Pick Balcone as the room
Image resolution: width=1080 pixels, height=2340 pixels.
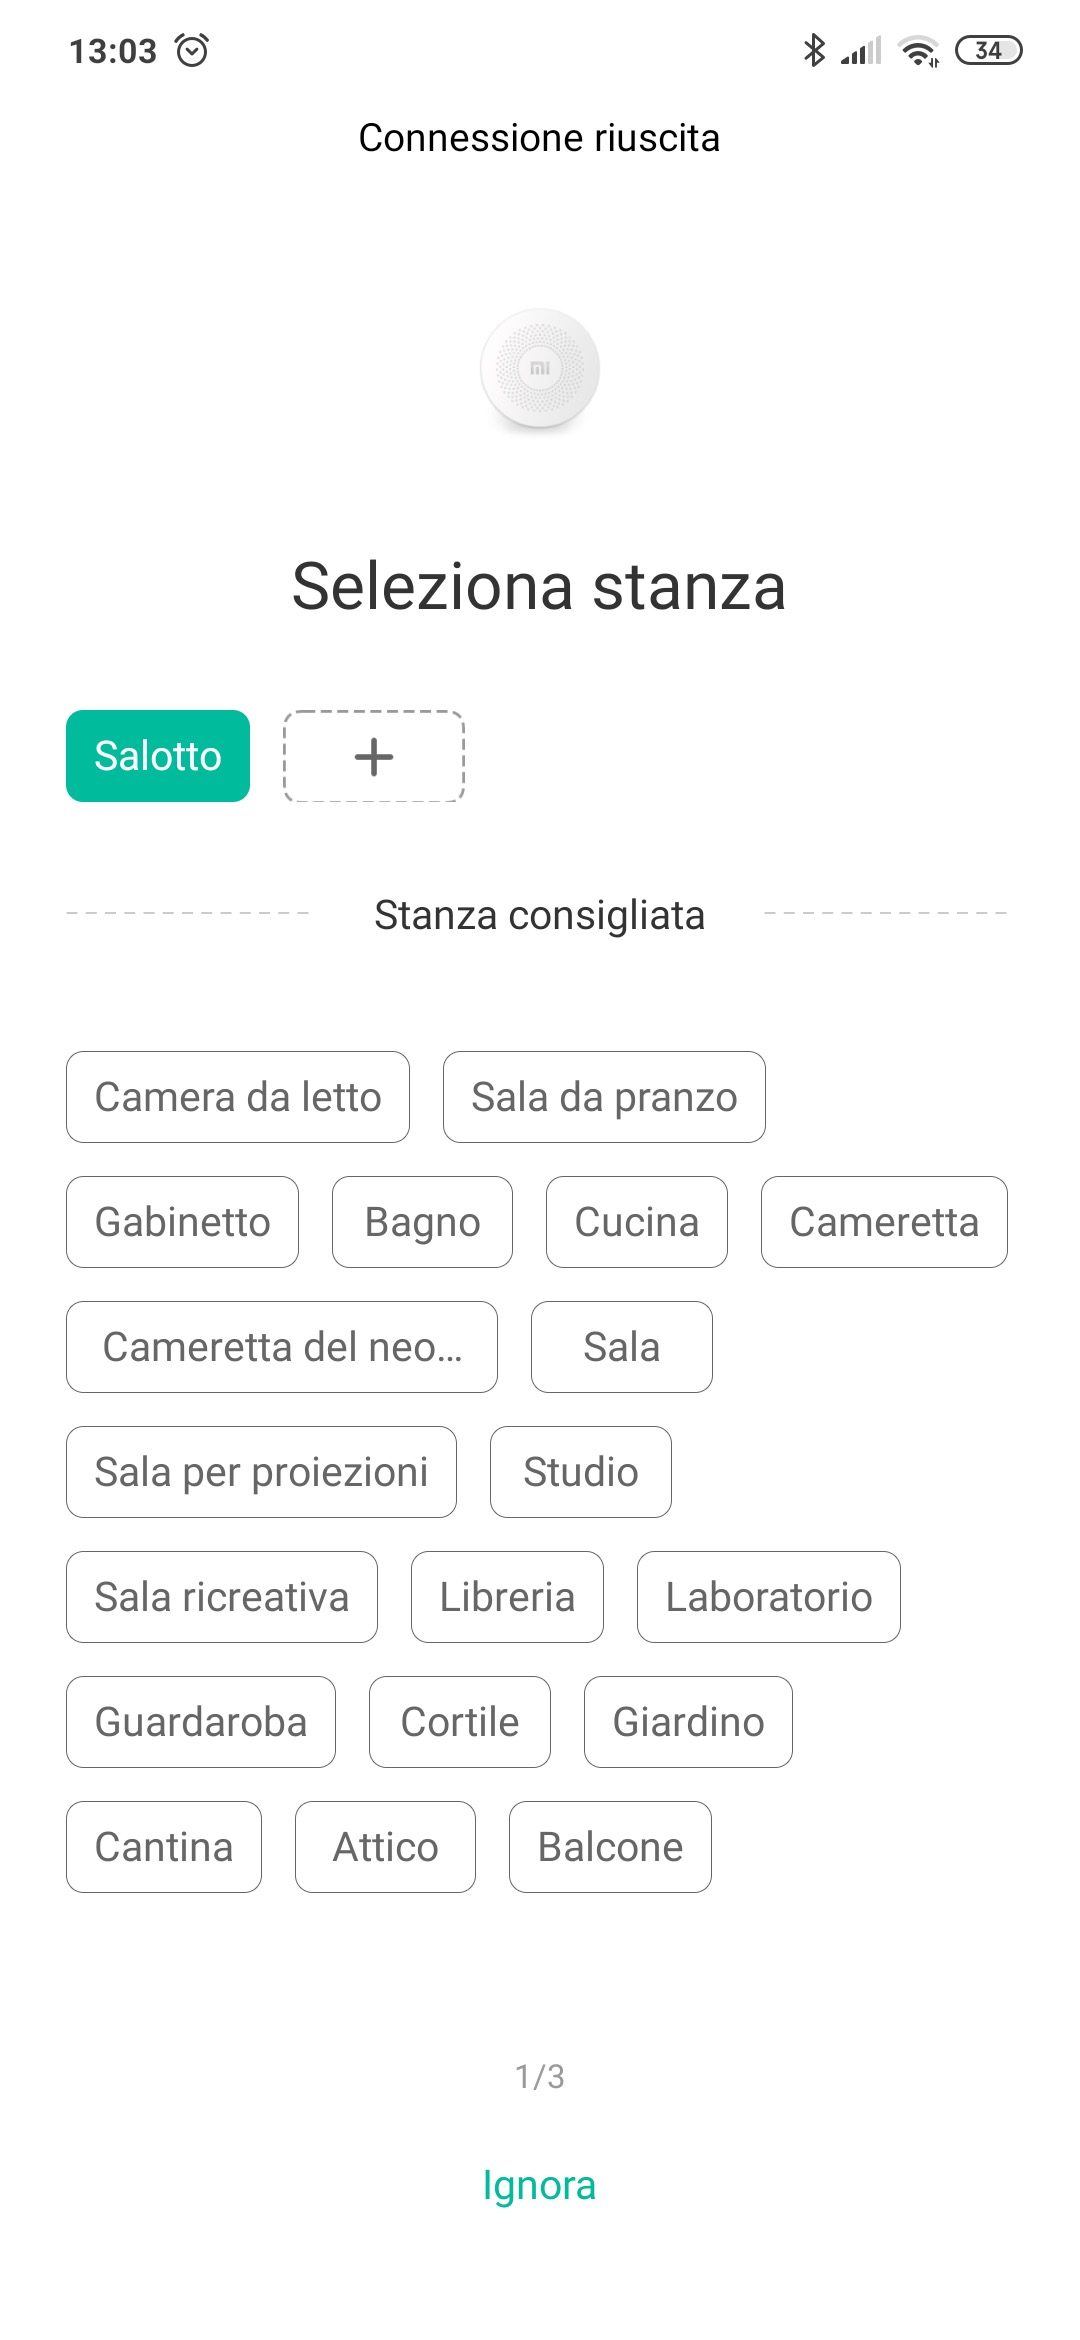click(x=610, y=1847)
